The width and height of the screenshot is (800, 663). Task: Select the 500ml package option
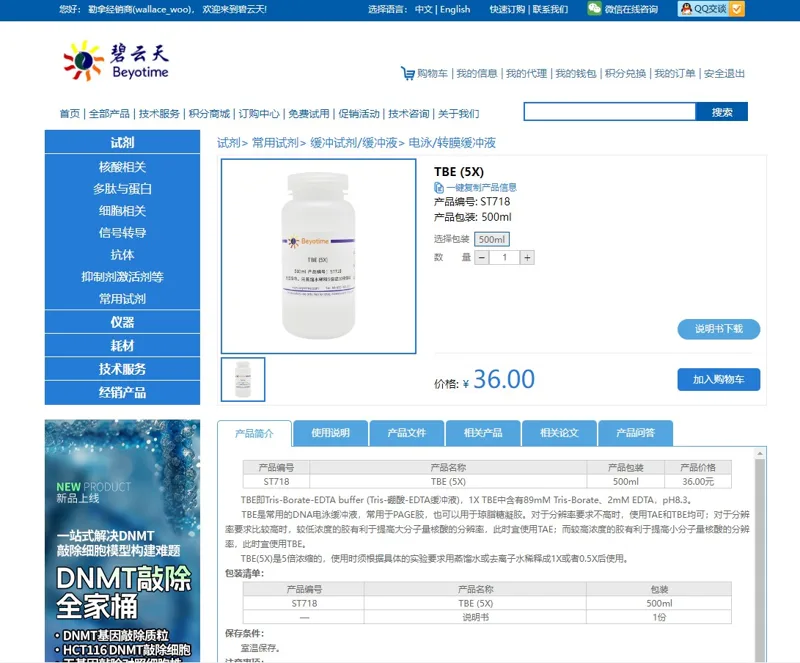click(x=492, y=239)
